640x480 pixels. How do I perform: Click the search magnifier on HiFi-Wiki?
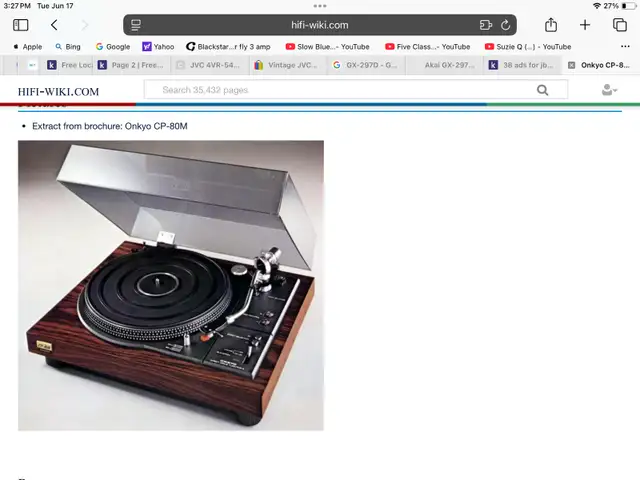[542, 90]
